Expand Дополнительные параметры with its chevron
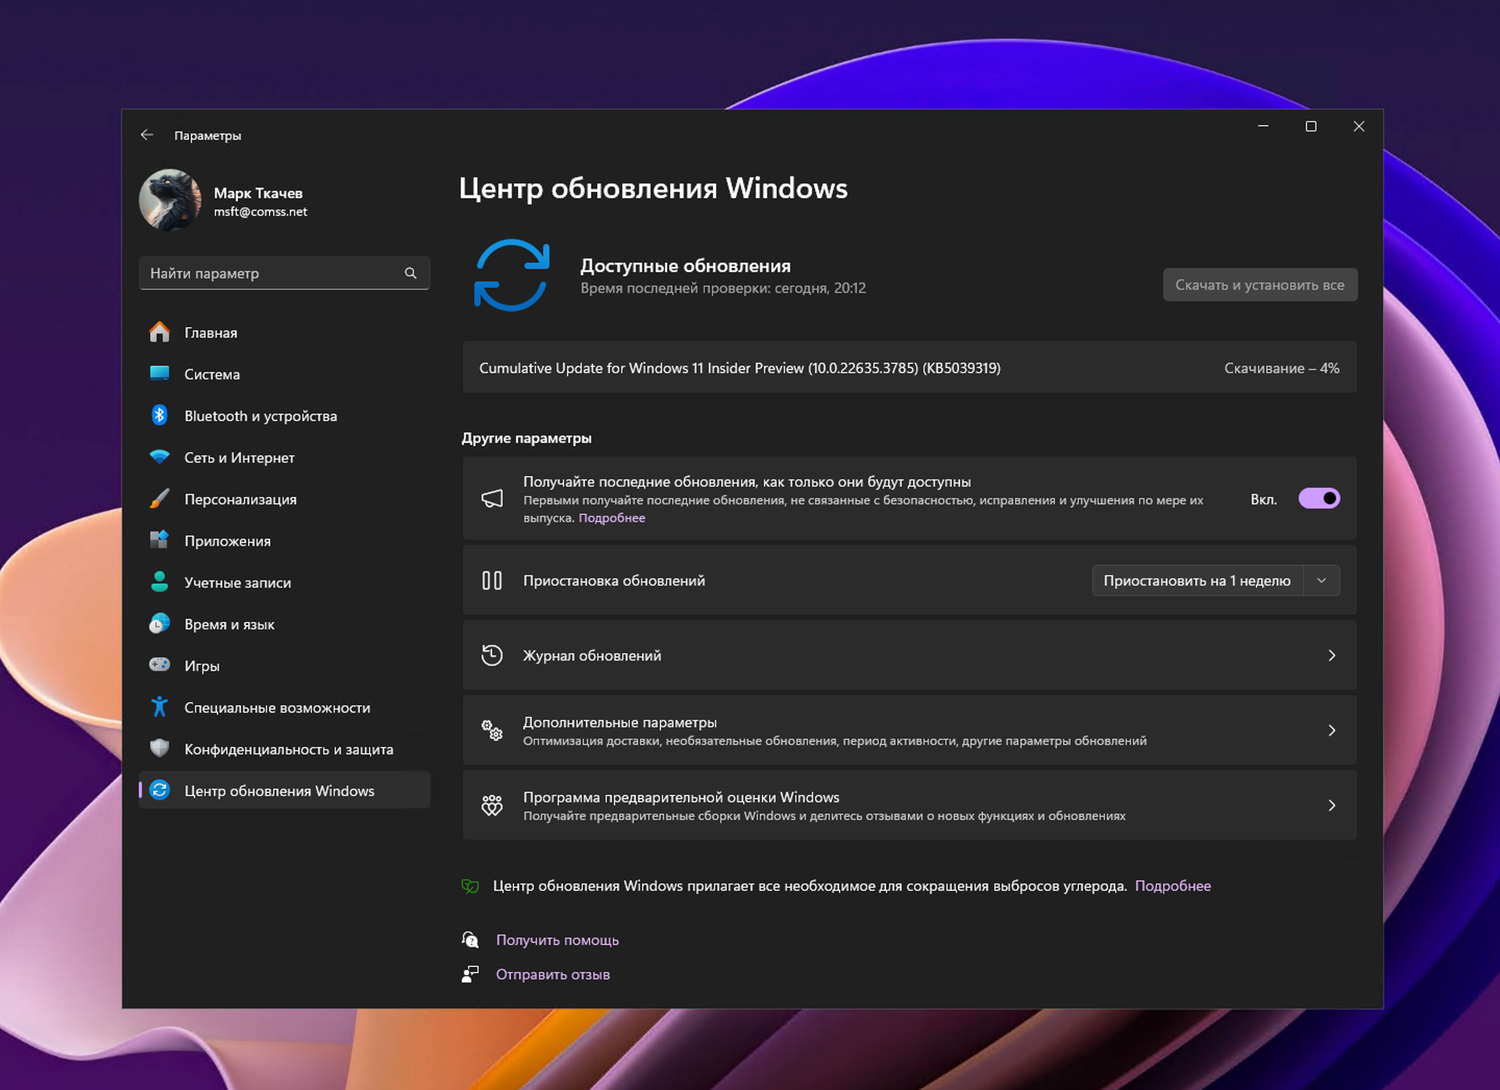Viewport: 1500px width, 1090px height. (x=1332, y=730)
